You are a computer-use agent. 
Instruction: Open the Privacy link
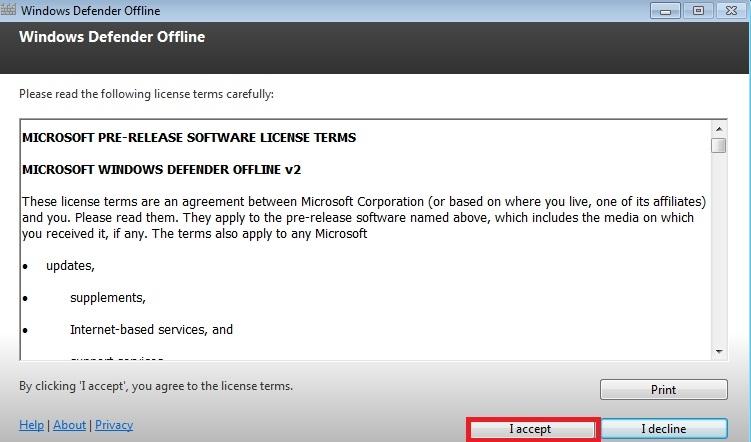pos(114,425)
